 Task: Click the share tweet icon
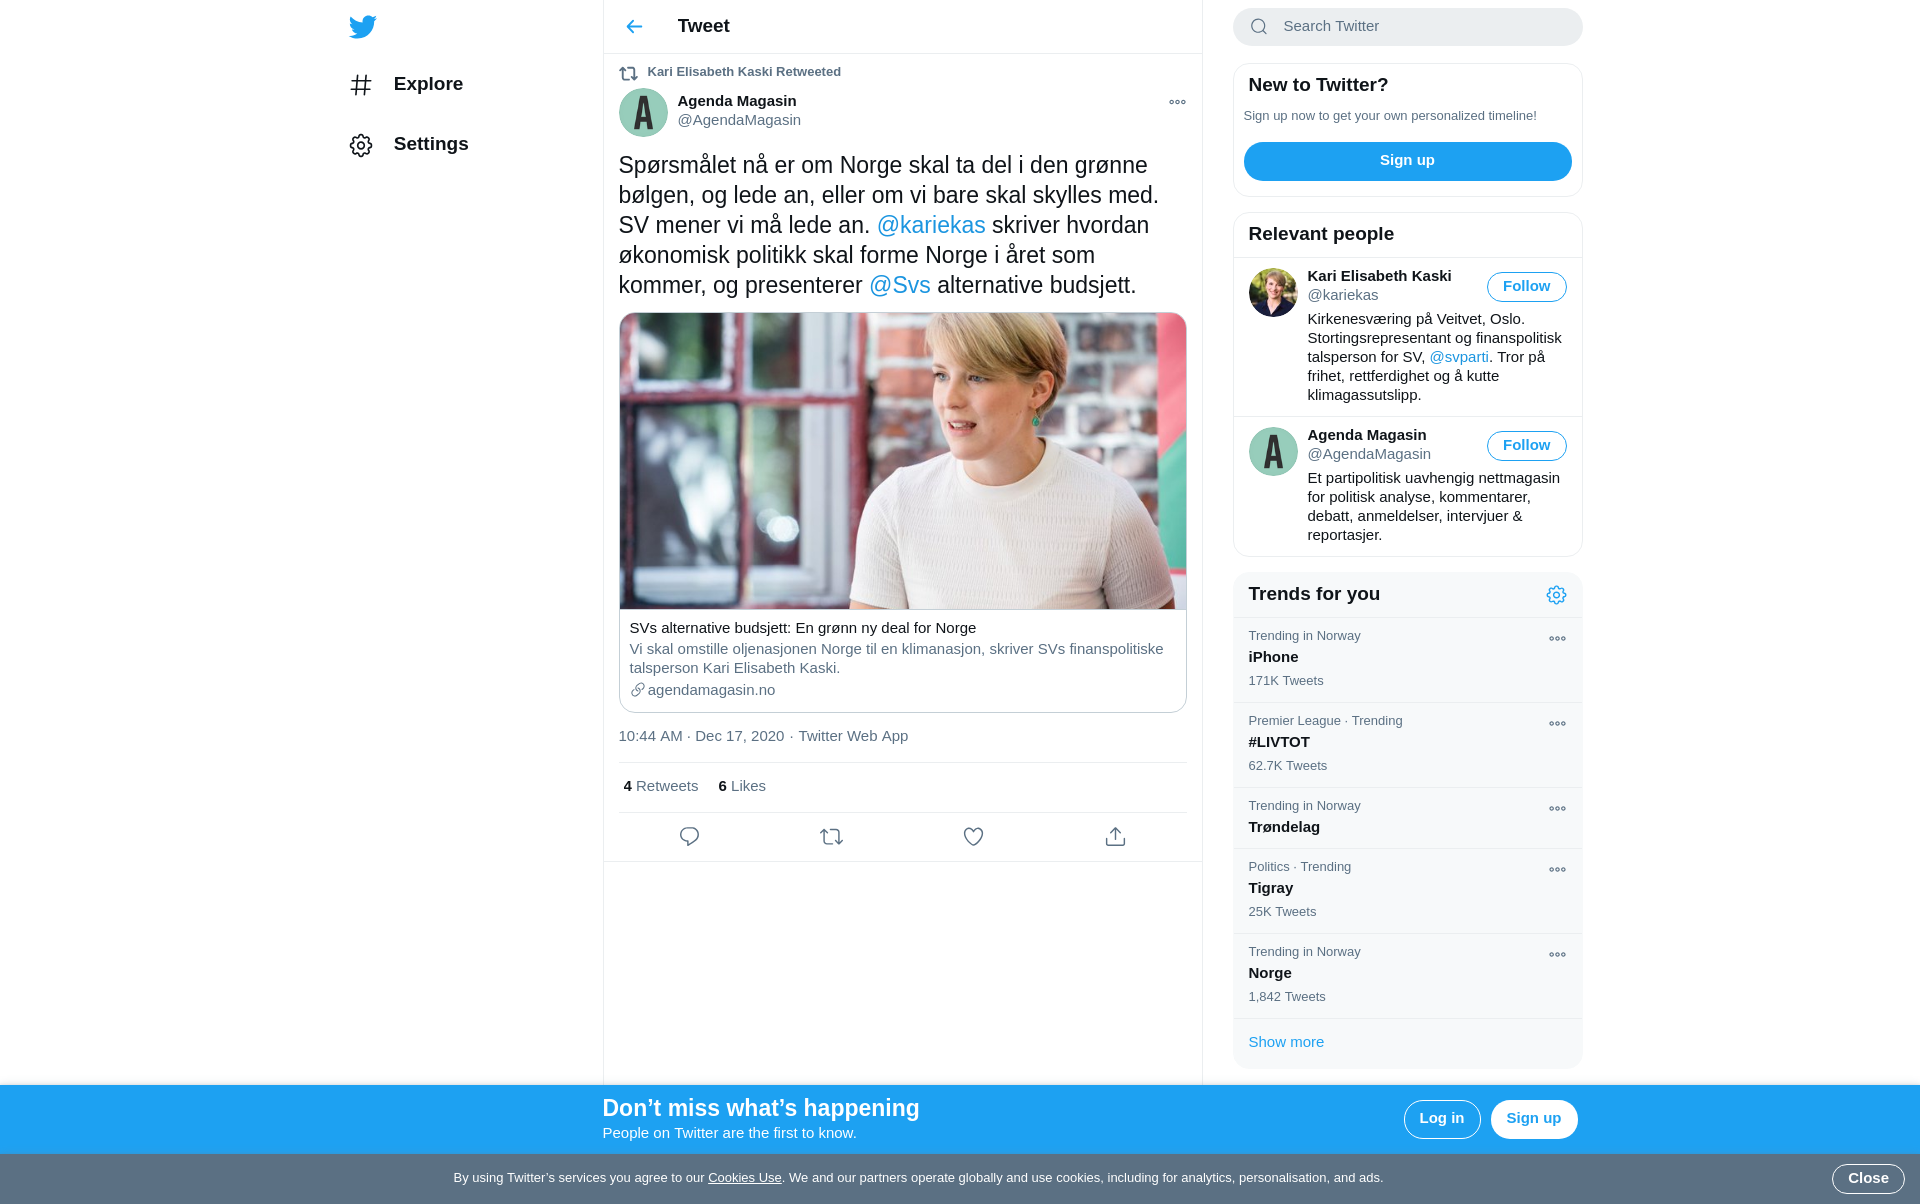[1115, 837]
